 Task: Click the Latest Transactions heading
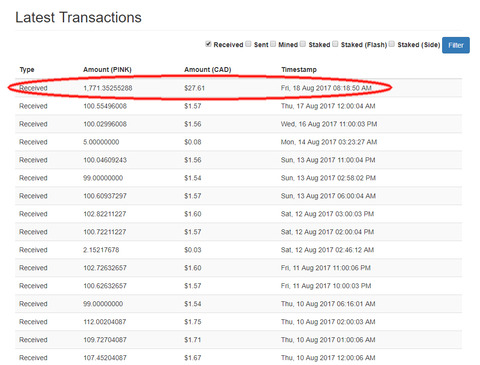(x=78, y=17)
